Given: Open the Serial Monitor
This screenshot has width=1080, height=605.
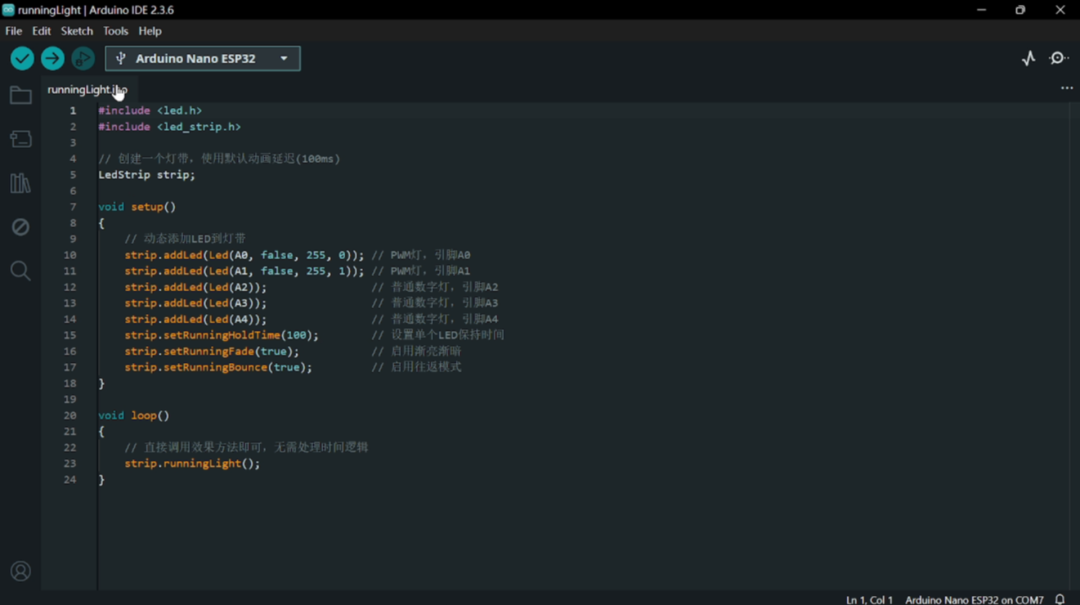Looking at the screenshot, I should pos(1058,59).
